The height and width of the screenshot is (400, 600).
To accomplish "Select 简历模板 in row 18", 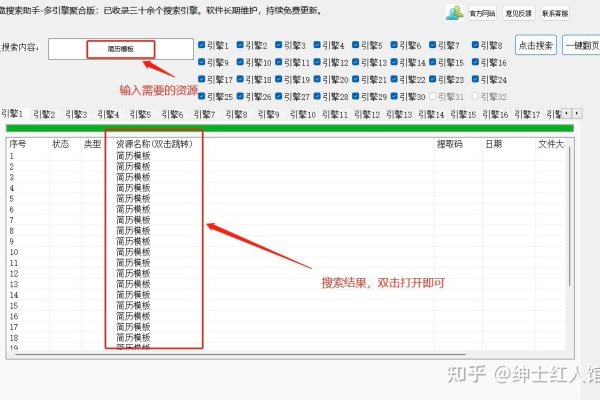I will click(x=133, y=338).
